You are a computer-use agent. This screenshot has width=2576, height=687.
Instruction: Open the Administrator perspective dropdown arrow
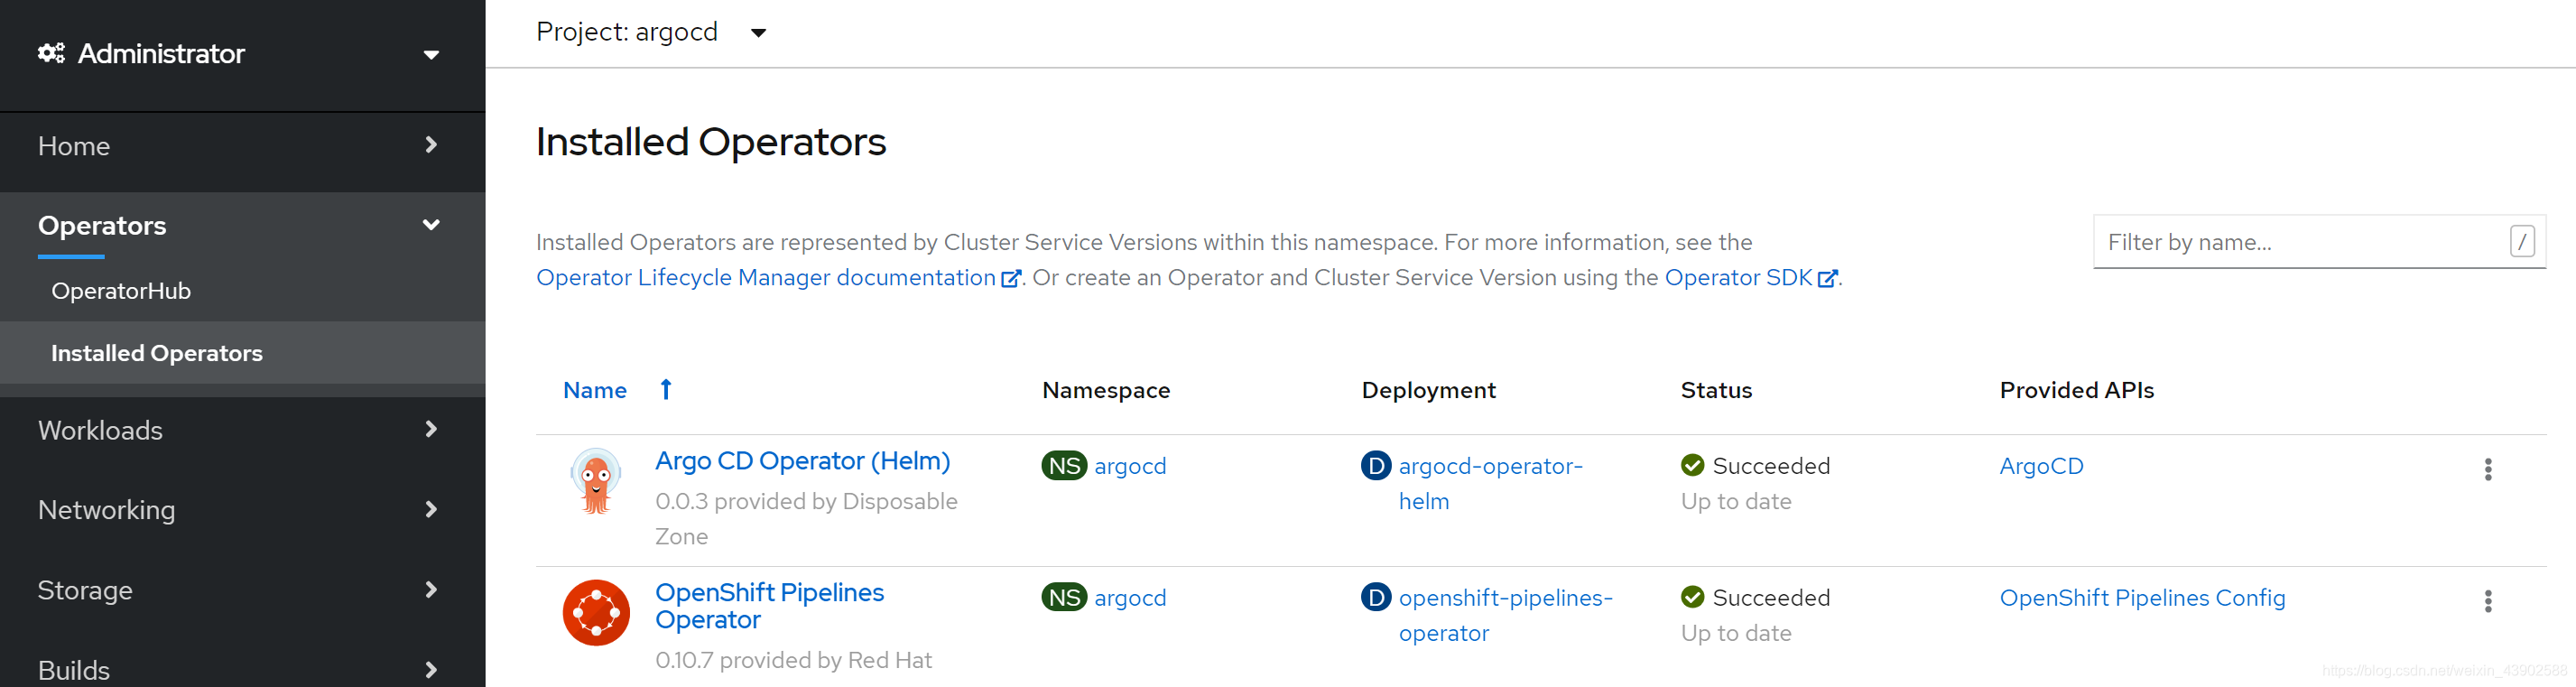pyautogui.click(x=431, y=54)
